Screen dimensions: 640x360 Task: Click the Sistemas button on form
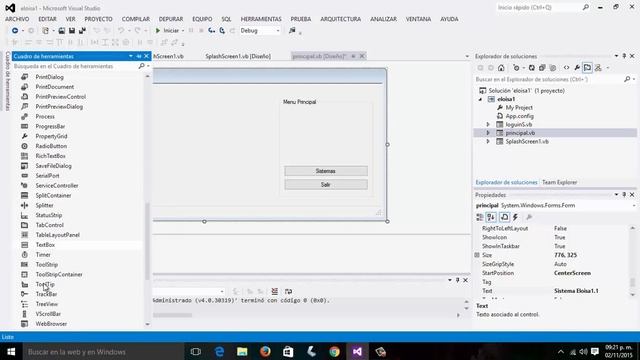point(326,171)
